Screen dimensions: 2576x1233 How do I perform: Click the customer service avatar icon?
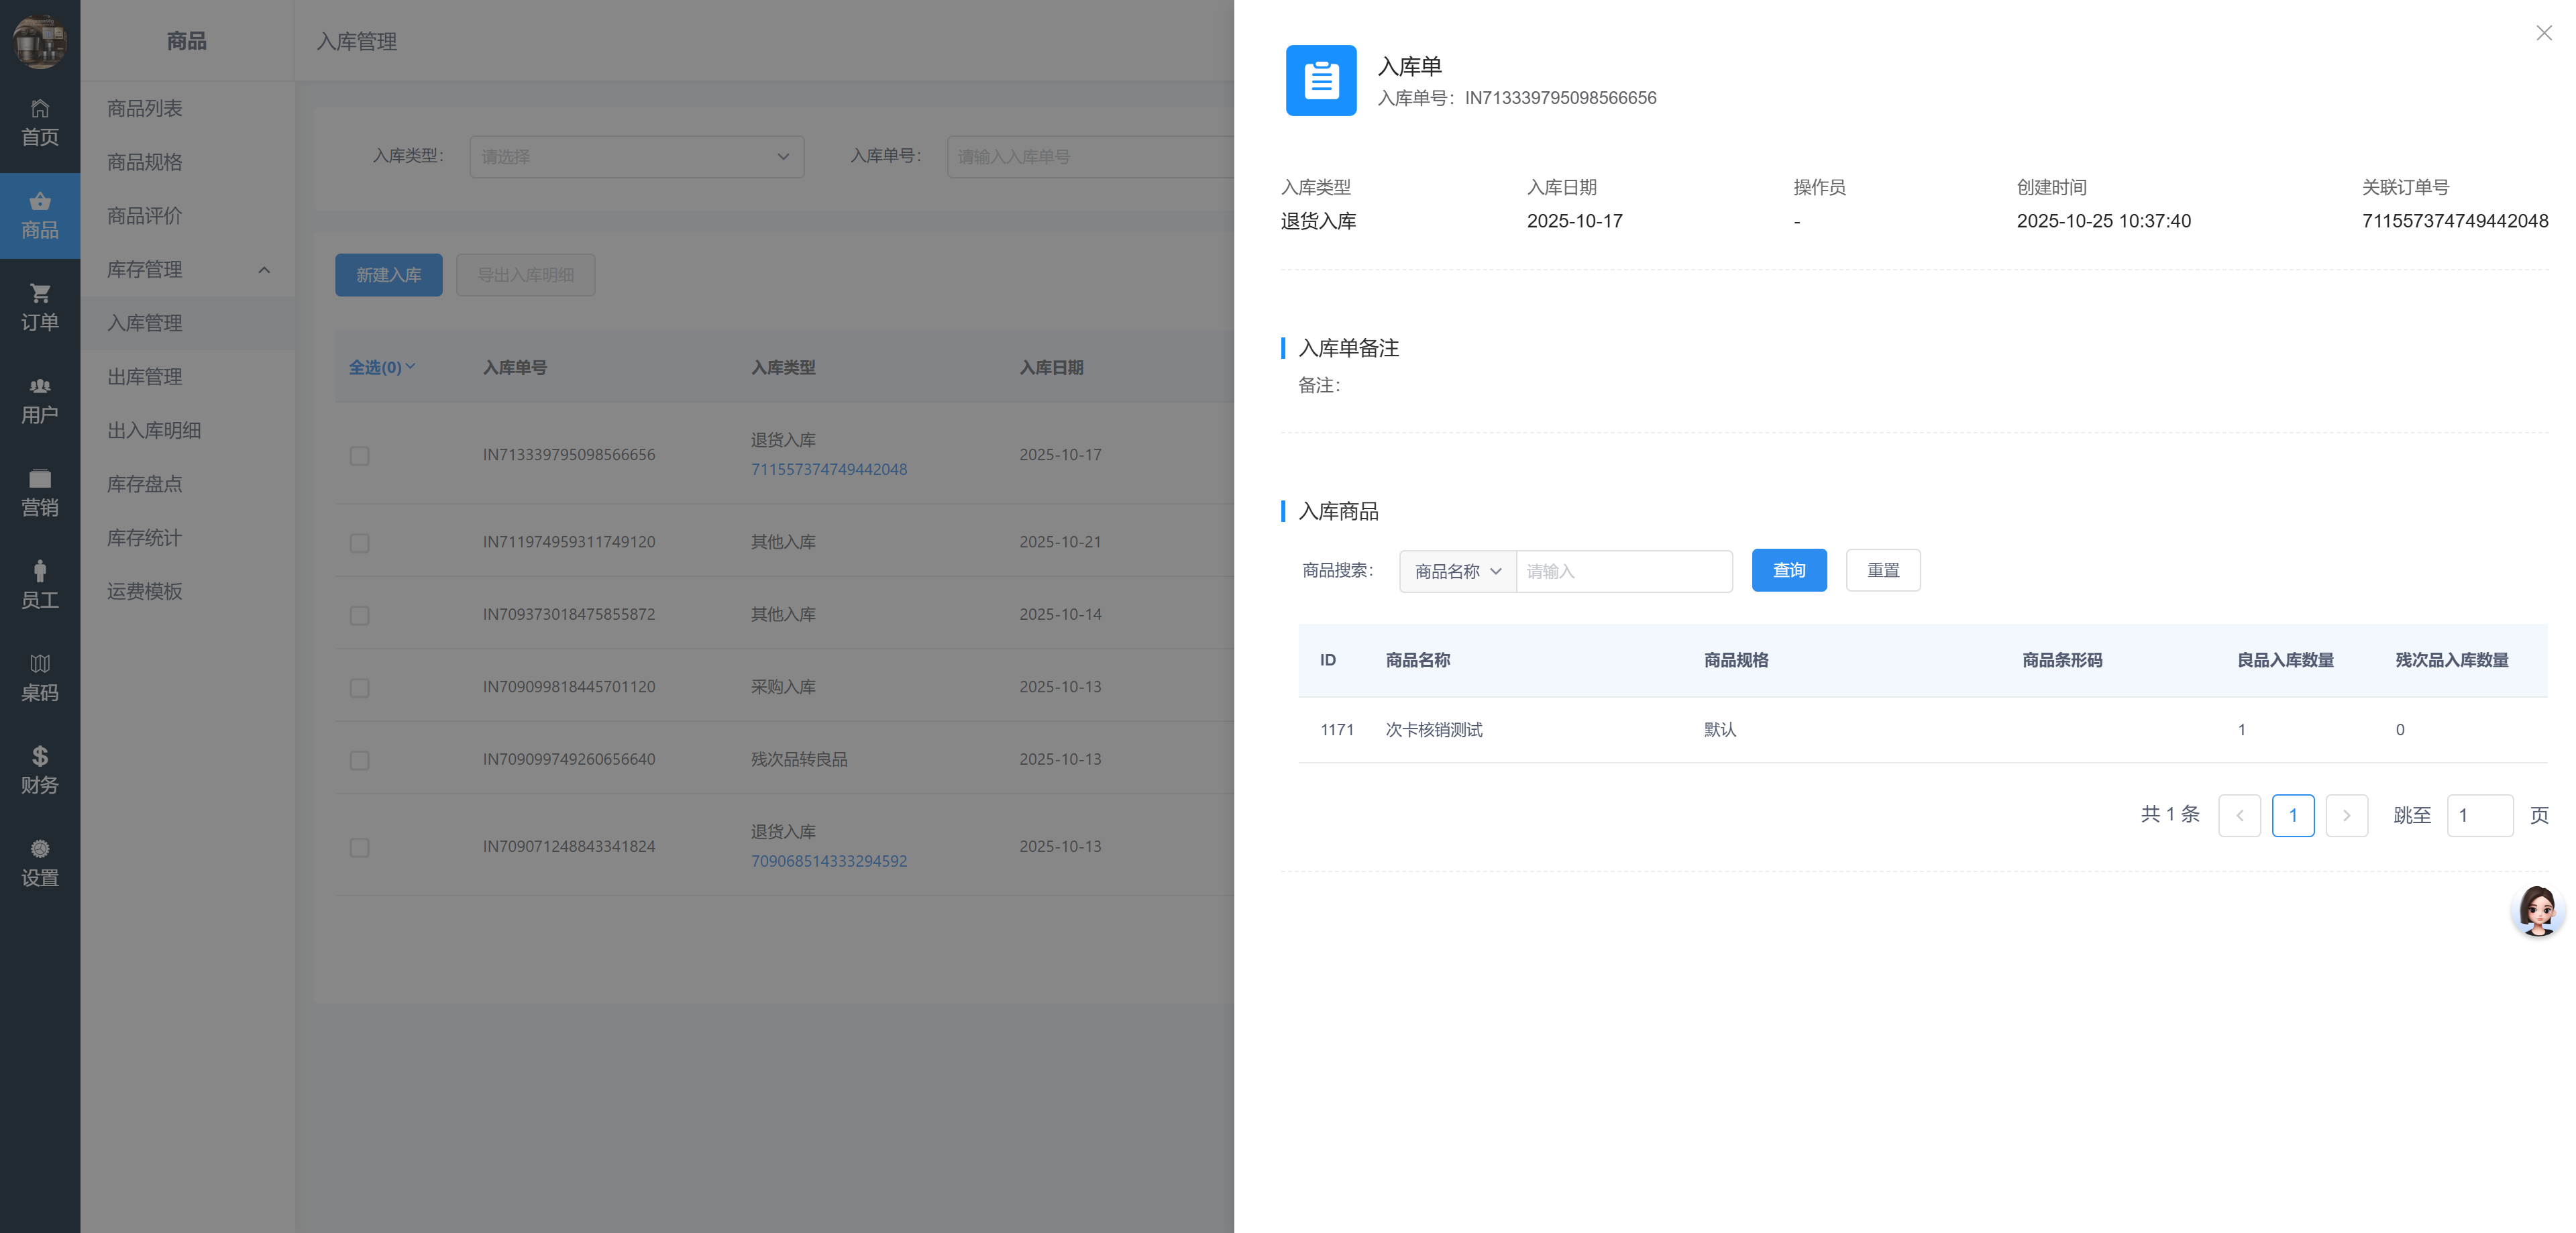[2537, 910]
